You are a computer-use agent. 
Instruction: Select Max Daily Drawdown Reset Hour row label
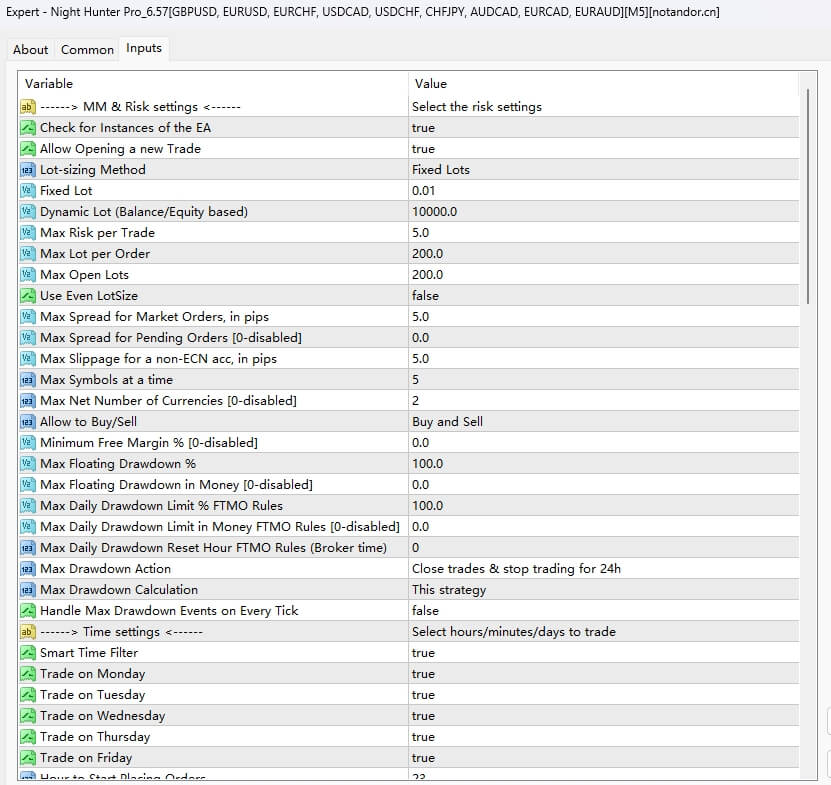click(x=213, y=548)
